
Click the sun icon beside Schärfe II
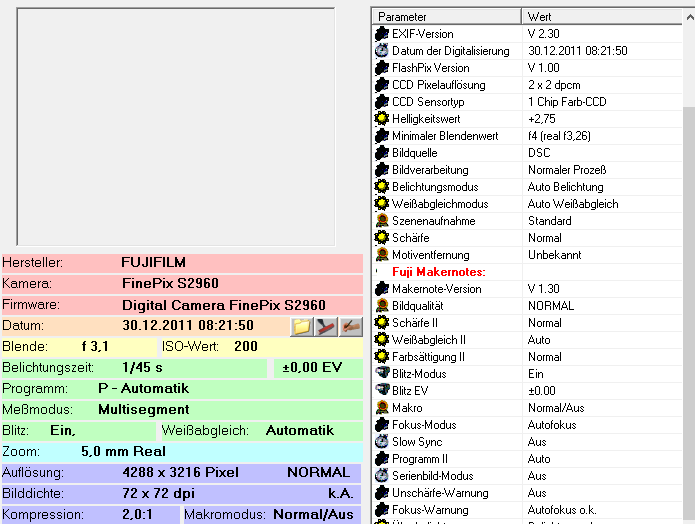click(x=382, y=323)
